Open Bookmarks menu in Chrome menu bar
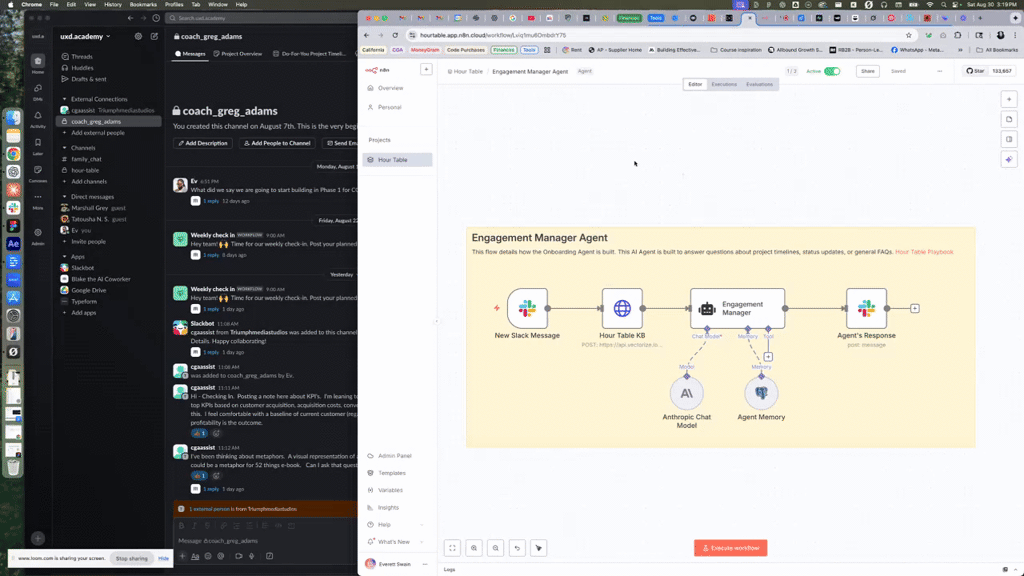1024x576 pixels. [143, 5]
